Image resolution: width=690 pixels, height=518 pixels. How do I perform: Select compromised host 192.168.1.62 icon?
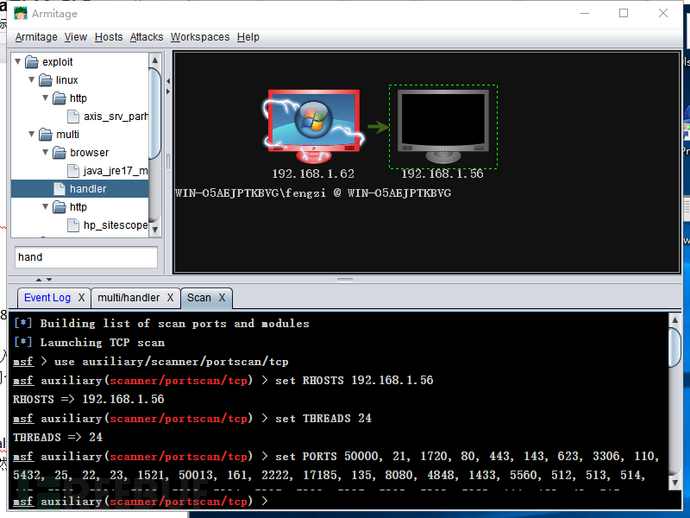(x=313, y=126)
